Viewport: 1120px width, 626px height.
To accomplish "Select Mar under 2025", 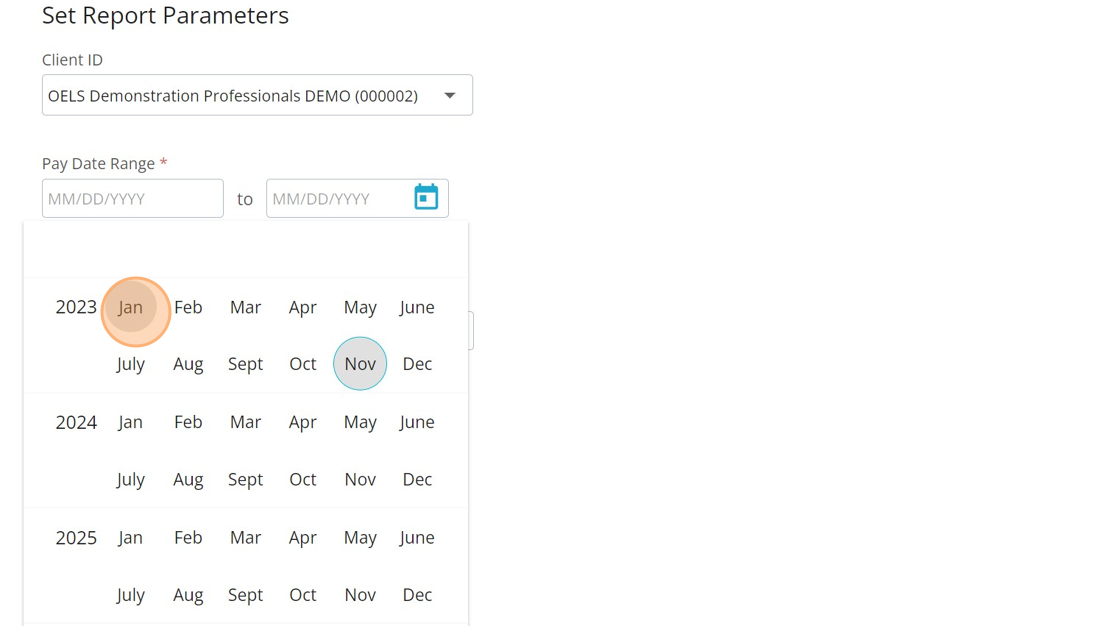I will pyautogui.click(x=245, y=538).
